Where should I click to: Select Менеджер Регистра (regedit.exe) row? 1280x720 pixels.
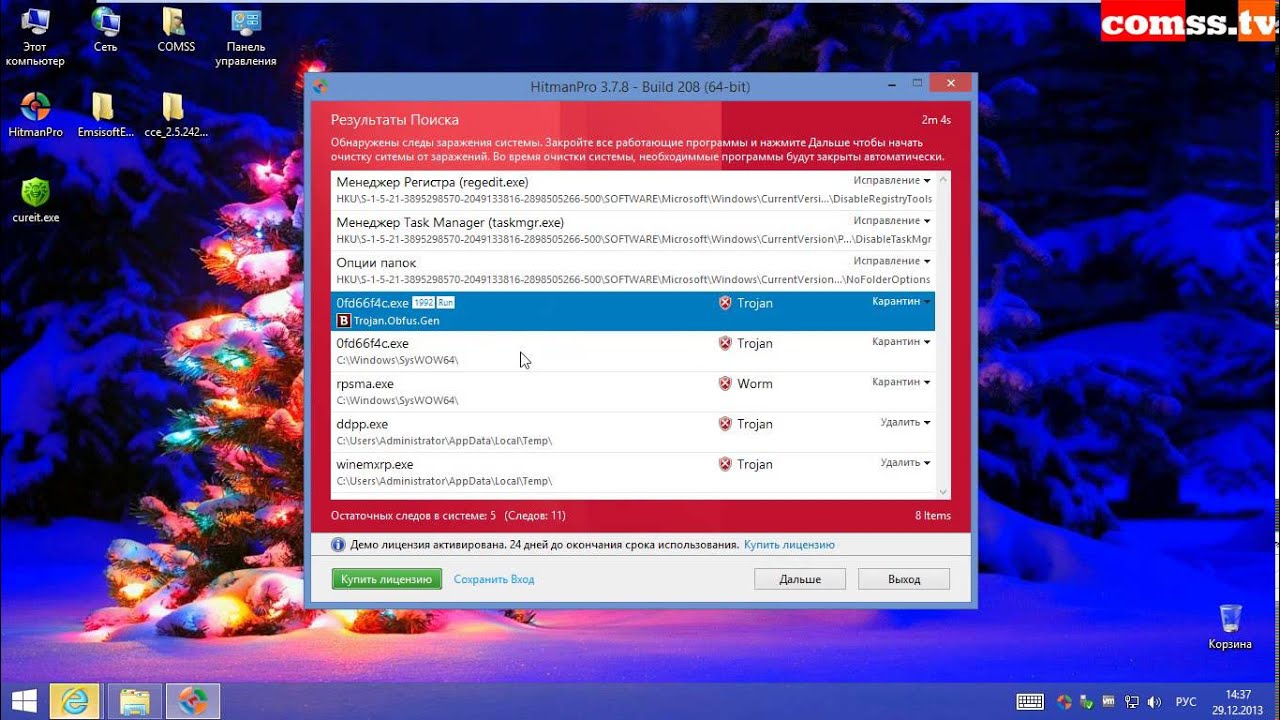coord(633,190)
